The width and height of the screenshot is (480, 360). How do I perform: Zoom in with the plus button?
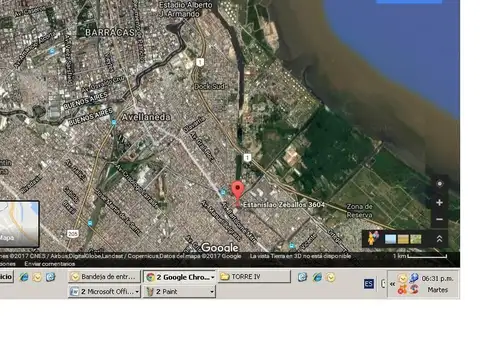(x=439, y=203)
